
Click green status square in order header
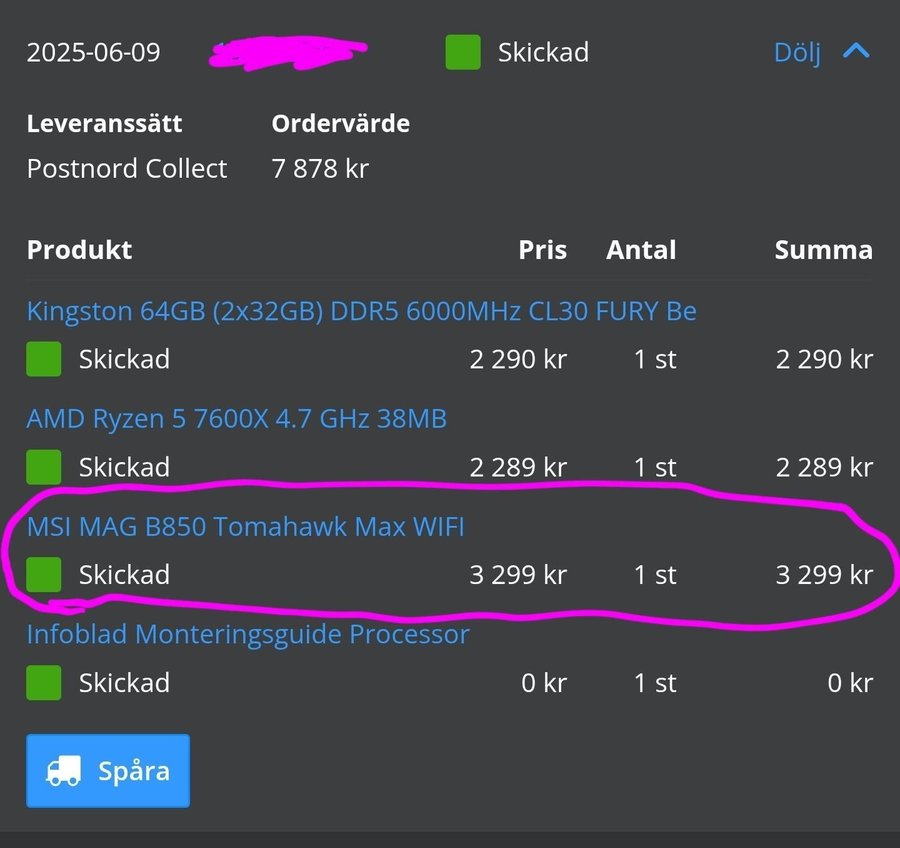462,52
